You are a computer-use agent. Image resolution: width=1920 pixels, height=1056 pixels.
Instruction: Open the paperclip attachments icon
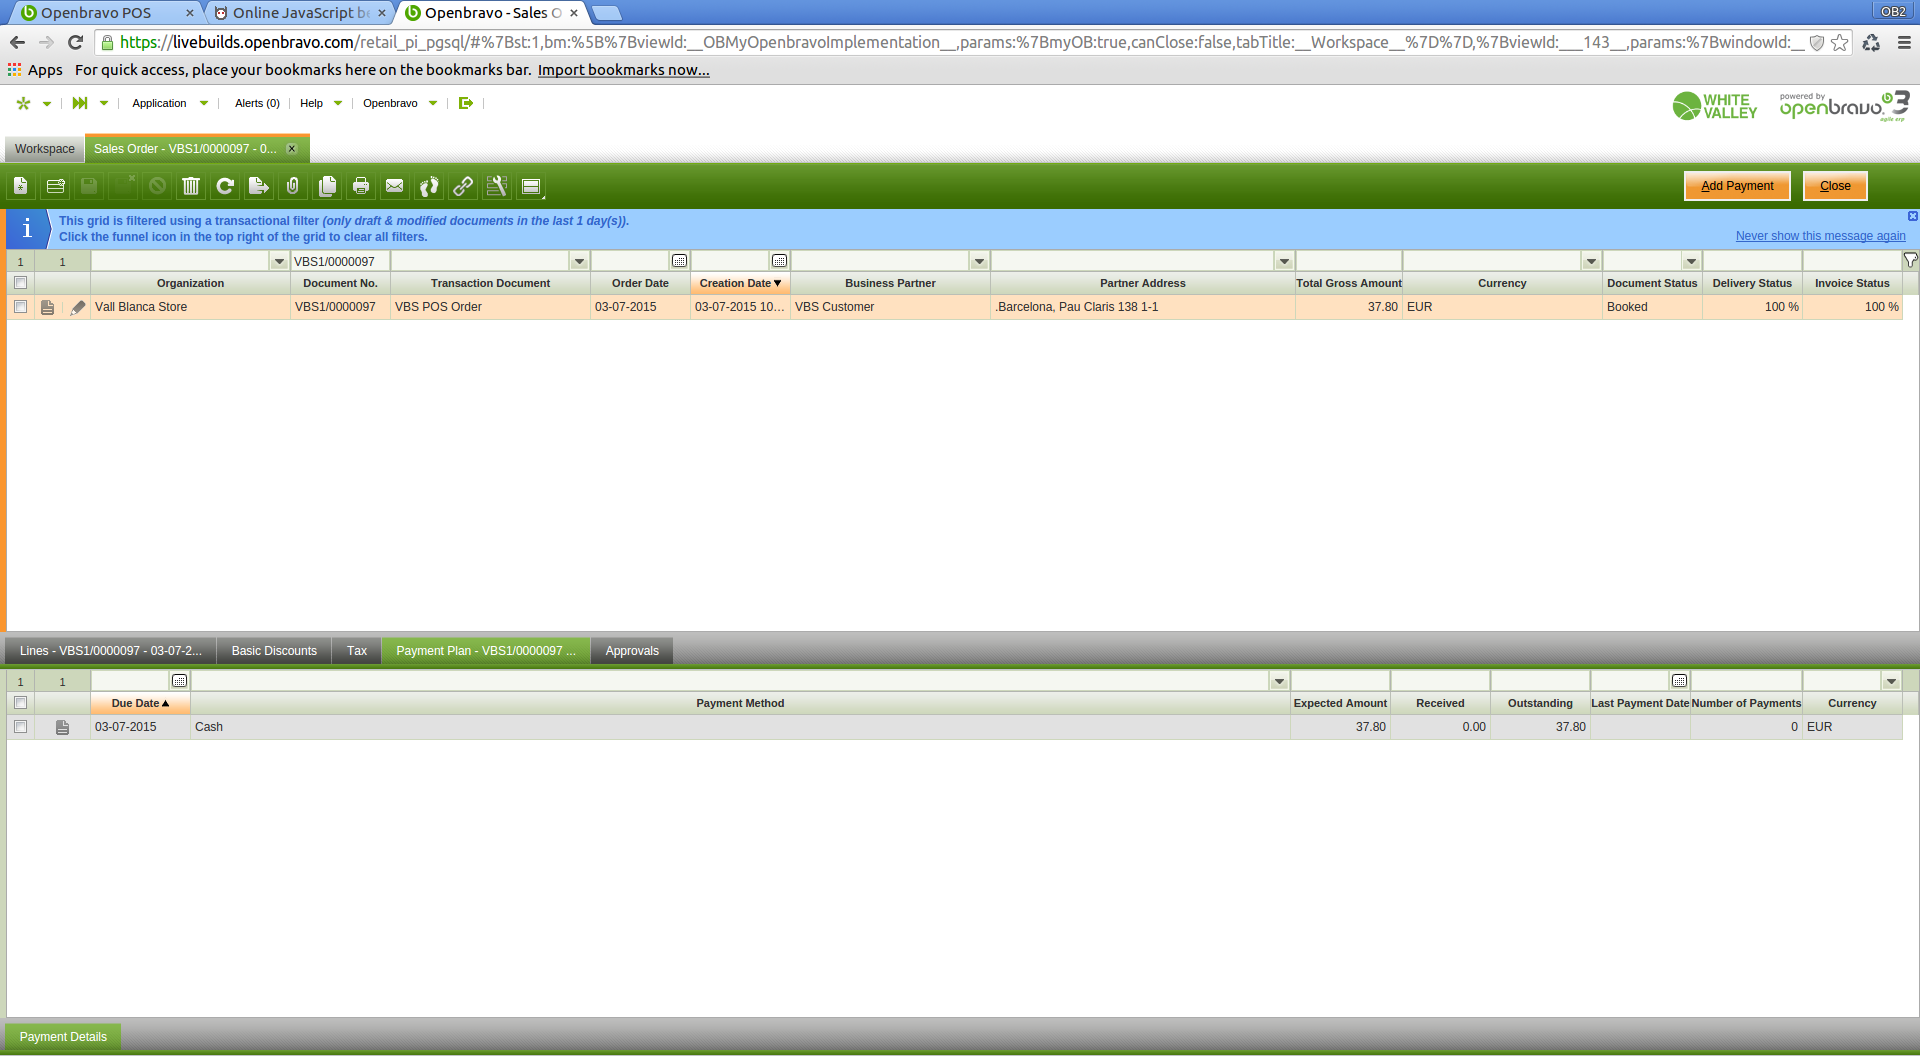[x=293, y=186]
